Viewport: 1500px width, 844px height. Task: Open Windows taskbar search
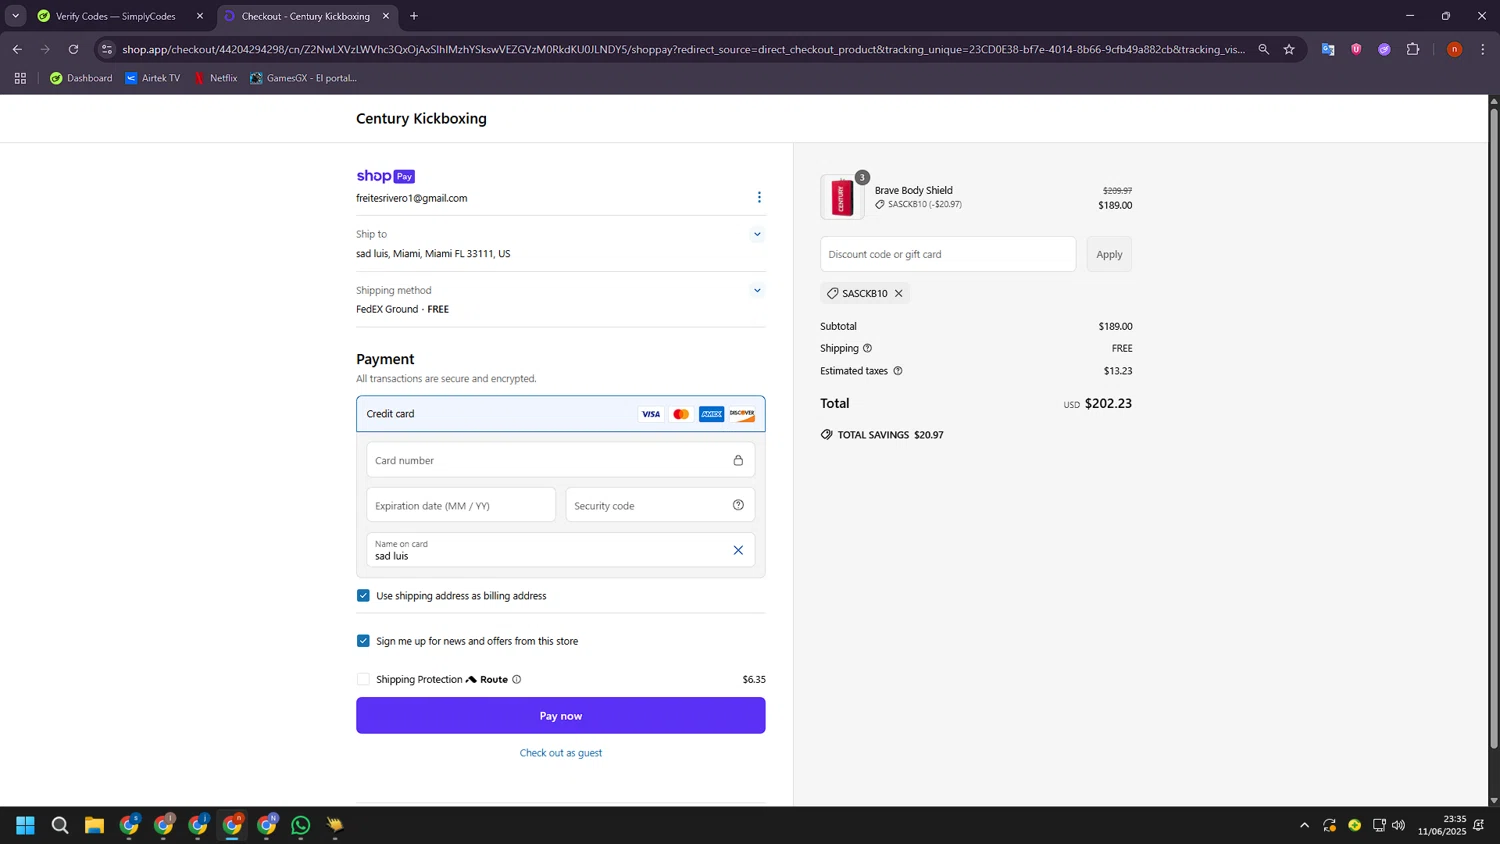60,825
